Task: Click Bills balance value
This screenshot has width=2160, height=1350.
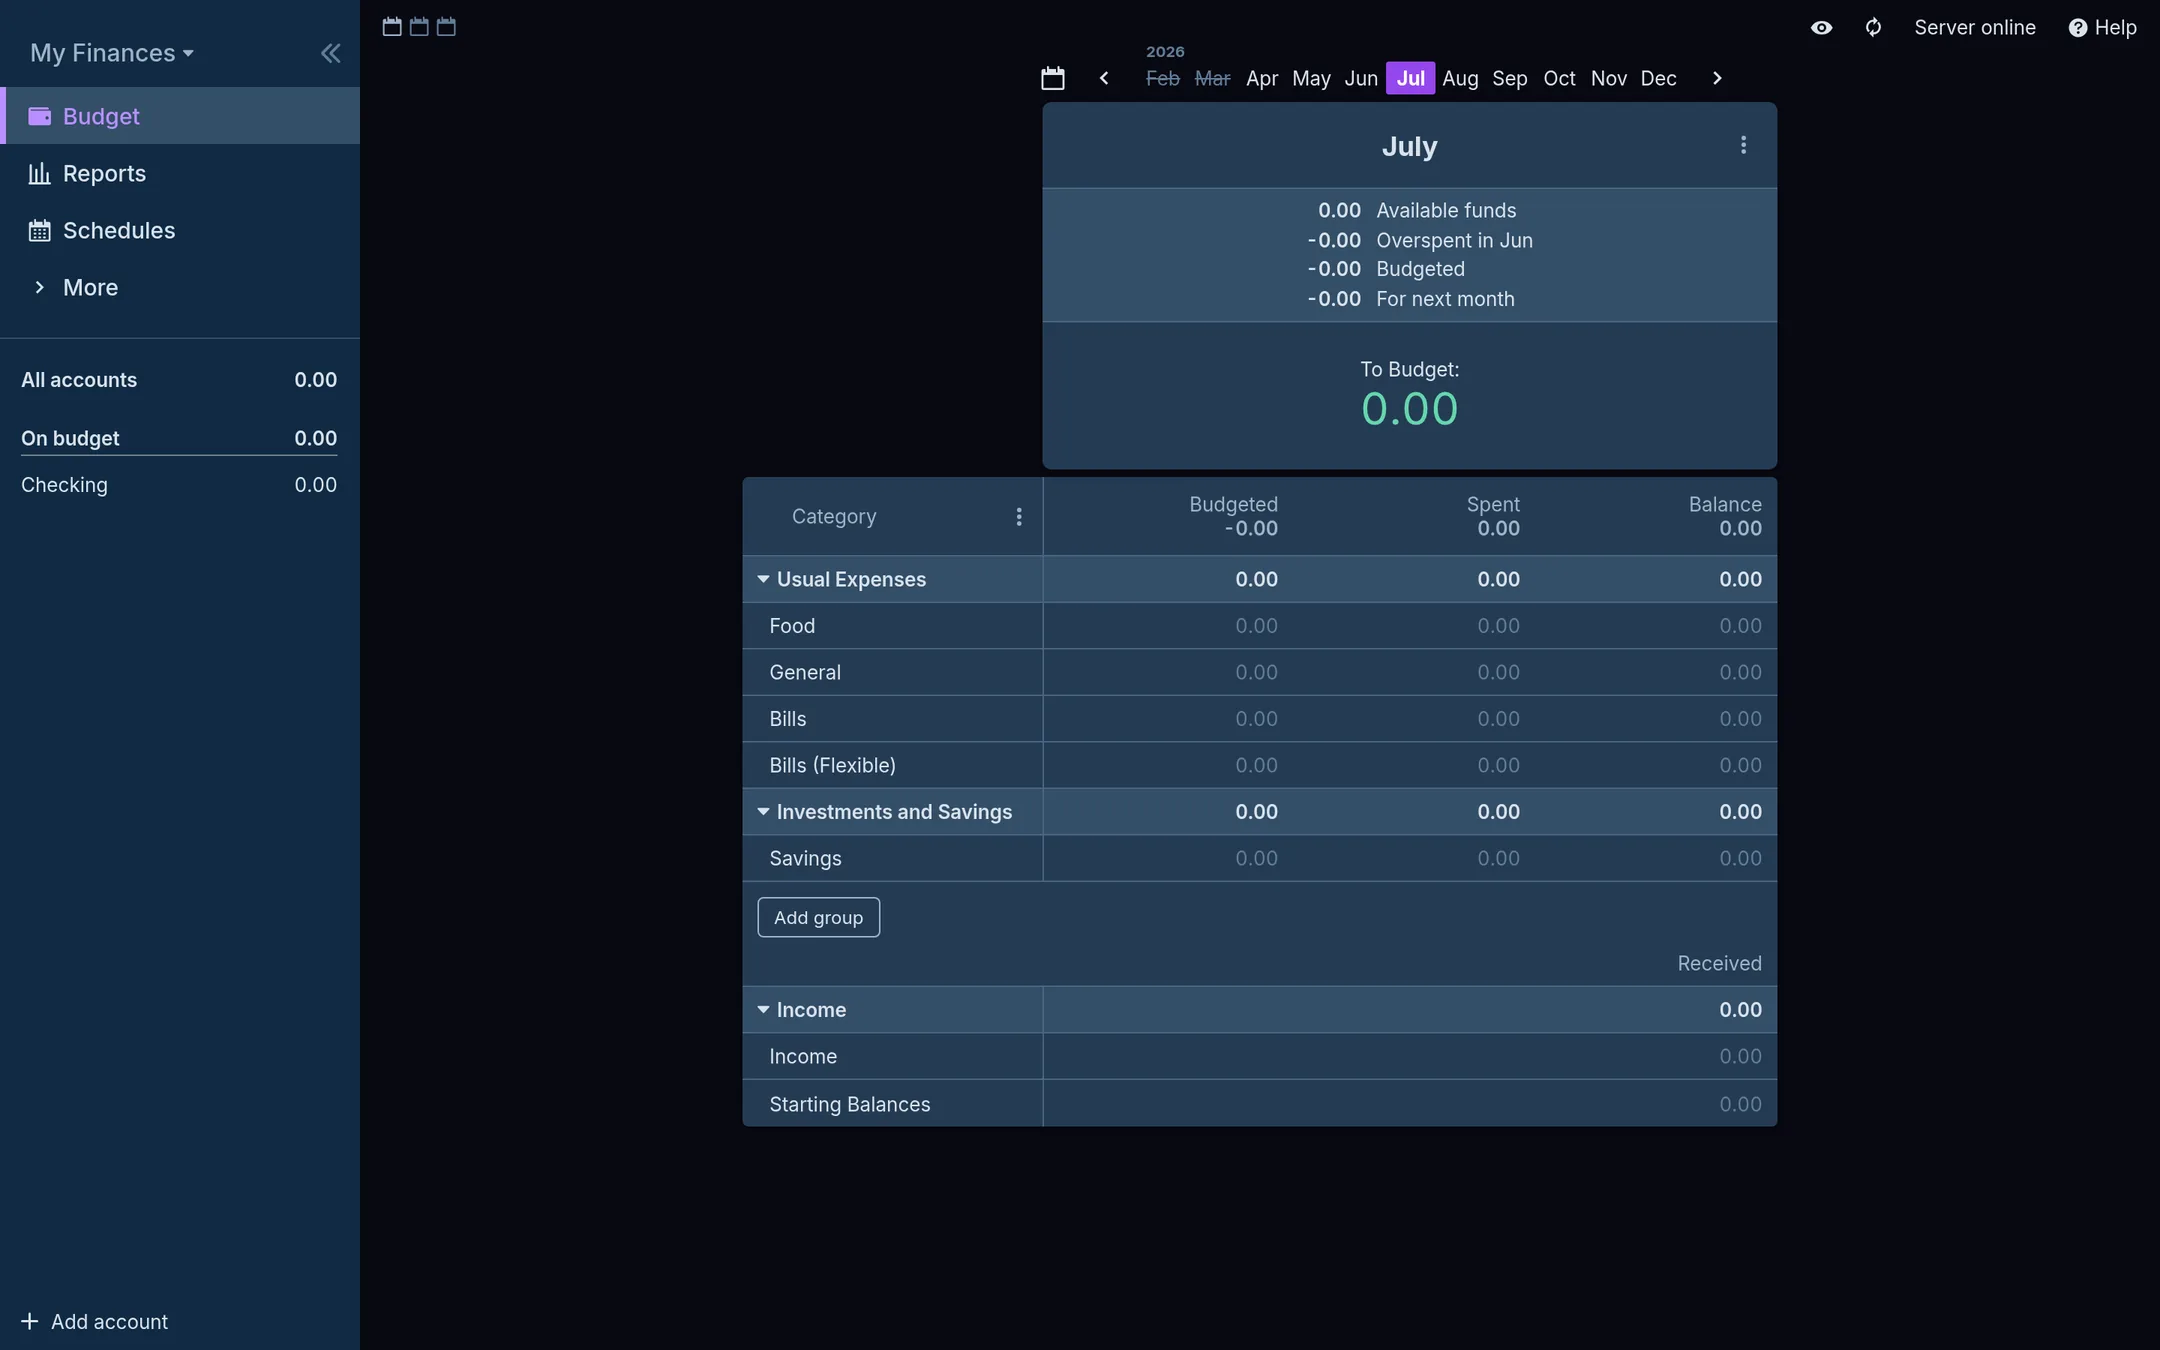Action: click(x=1740, y=719)
